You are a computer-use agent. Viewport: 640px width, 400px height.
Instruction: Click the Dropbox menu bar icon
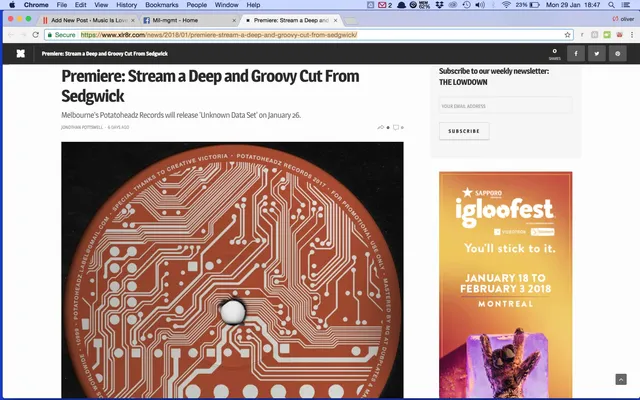click(439, 5)
